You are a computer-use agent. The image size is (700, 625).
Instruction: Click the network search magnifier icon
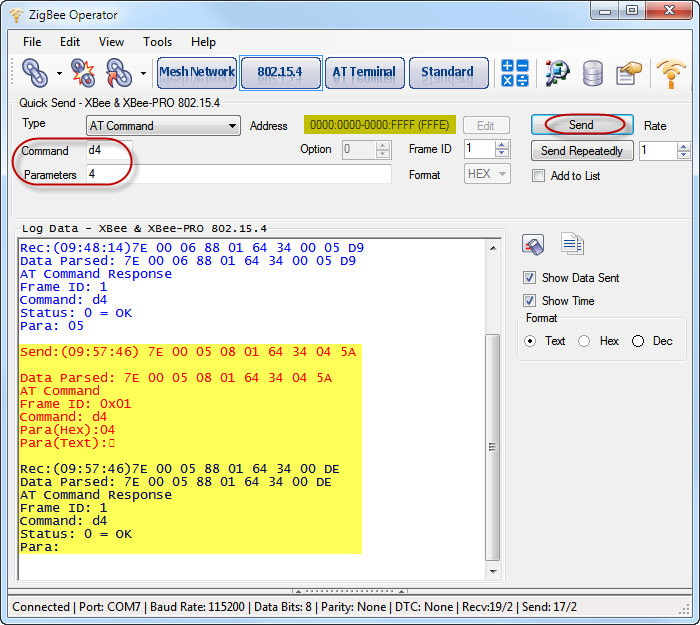click(556, 73)
